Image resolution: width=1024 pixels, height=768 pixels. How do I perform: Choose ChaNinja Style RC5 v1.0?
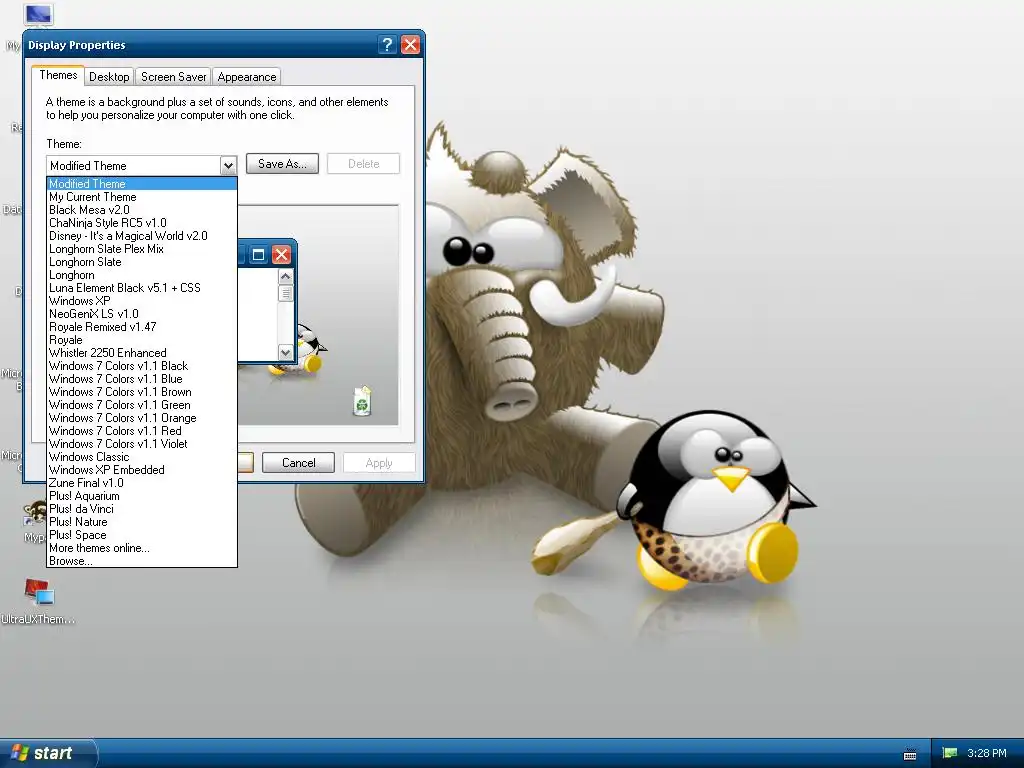(x=142, y=223)
